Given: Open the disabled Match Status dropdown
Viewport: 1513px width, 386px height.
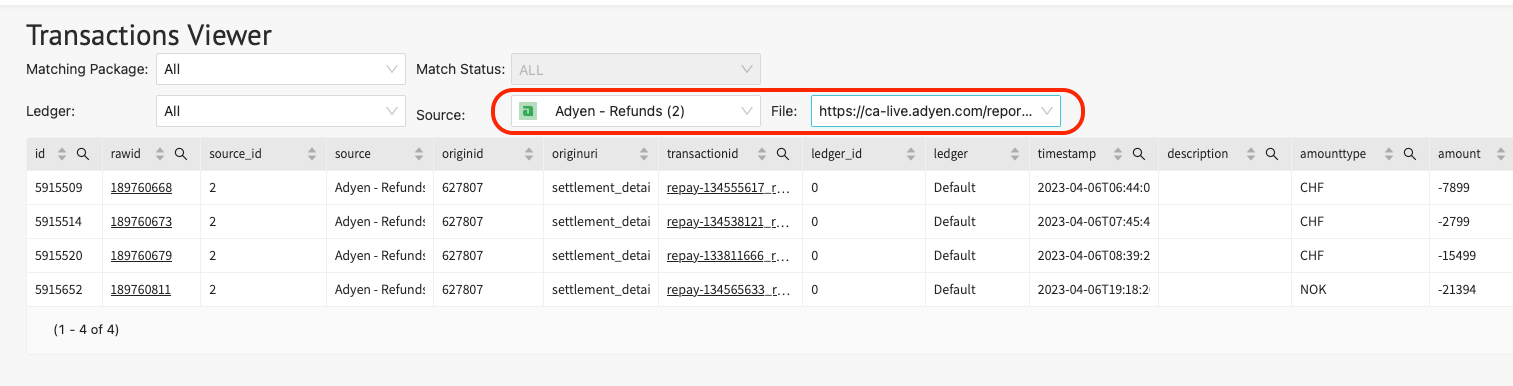Looking at the screenshot, I should (x=636, y=69).
